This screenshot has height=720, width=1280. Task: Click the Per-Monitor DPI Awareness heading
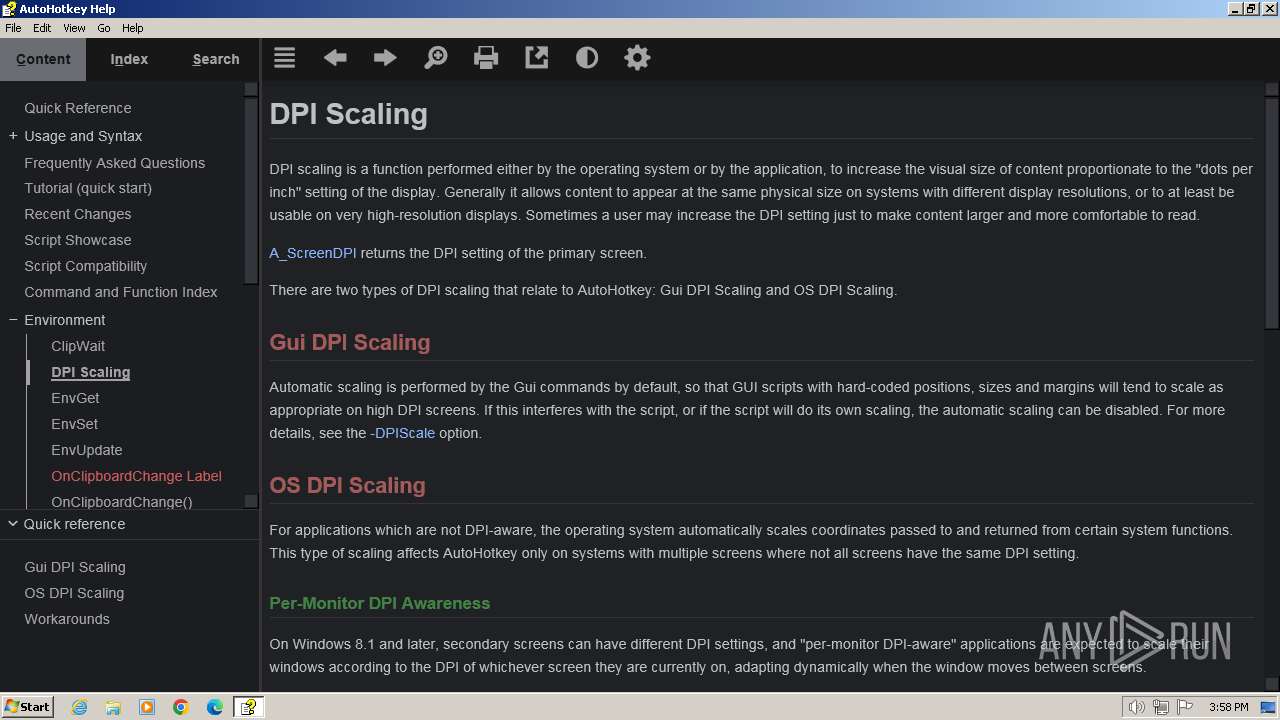click(x=380, y=603)
